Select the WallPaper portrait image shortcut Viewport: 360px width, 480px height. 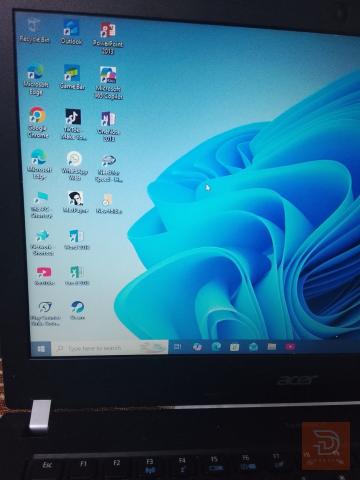click(76, 202)
